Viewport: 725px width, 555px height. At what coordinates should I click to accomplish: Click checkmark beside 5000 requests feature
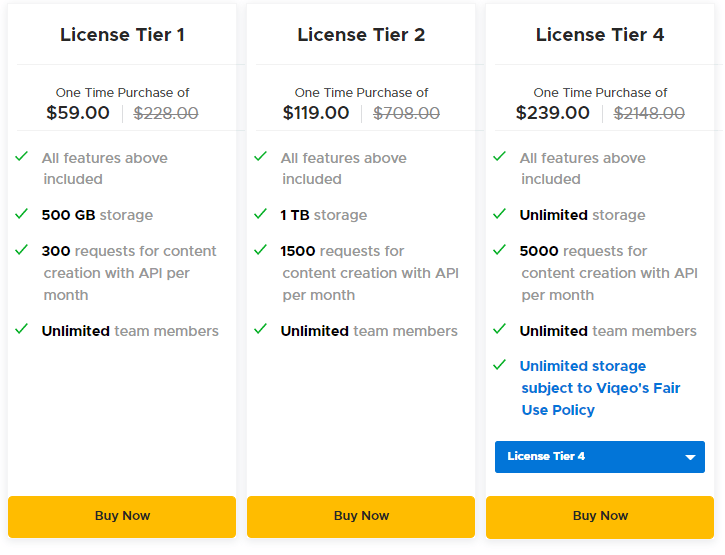pos(499,250)
